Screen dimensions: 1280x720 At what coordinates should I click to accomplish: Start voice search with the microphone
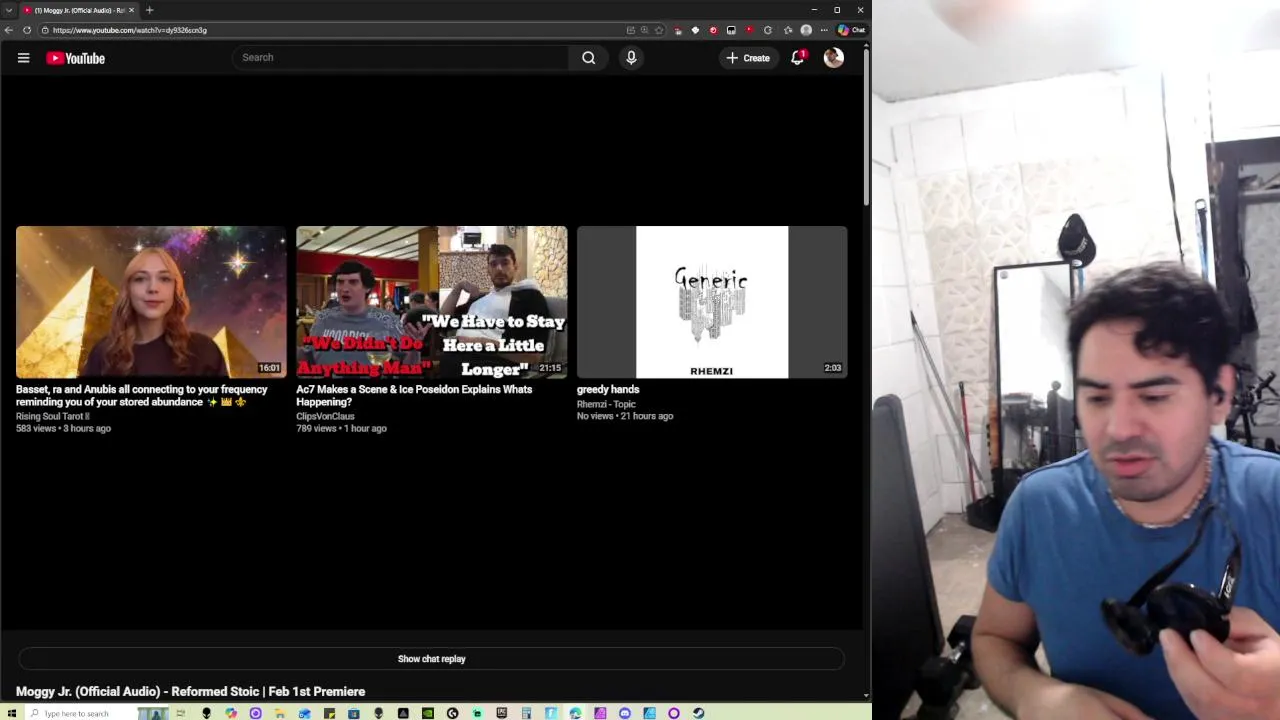[631, 58]
